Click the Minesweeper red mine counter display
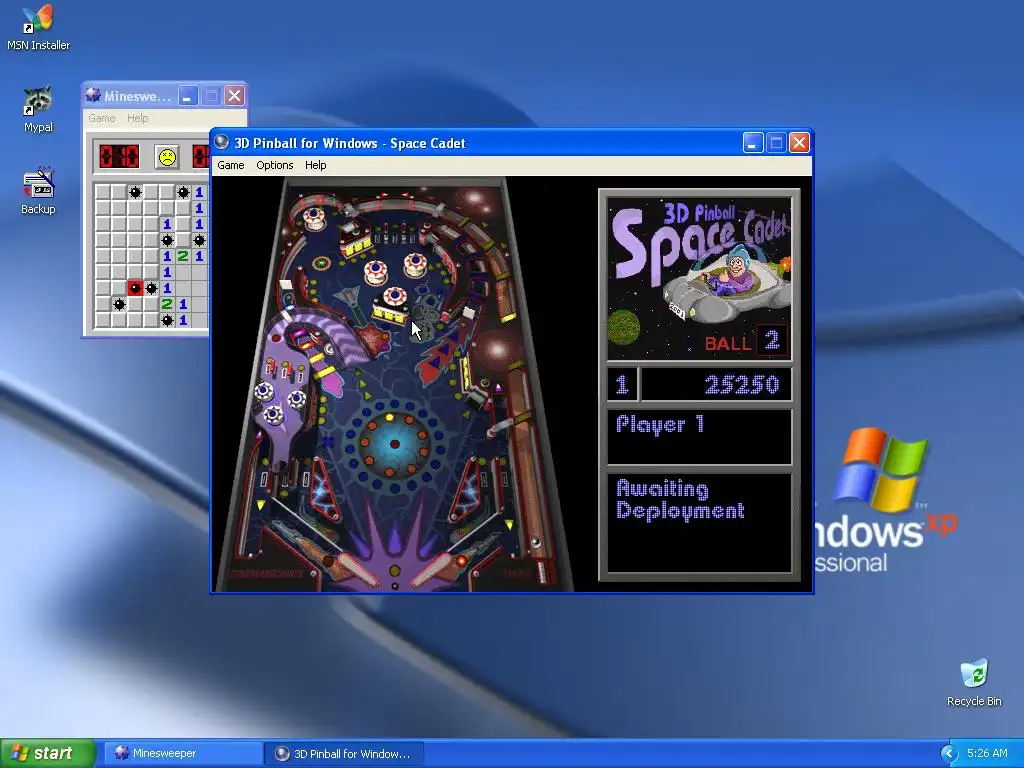The width and height of the screenshot is (1024, 768). coord(119,157)
